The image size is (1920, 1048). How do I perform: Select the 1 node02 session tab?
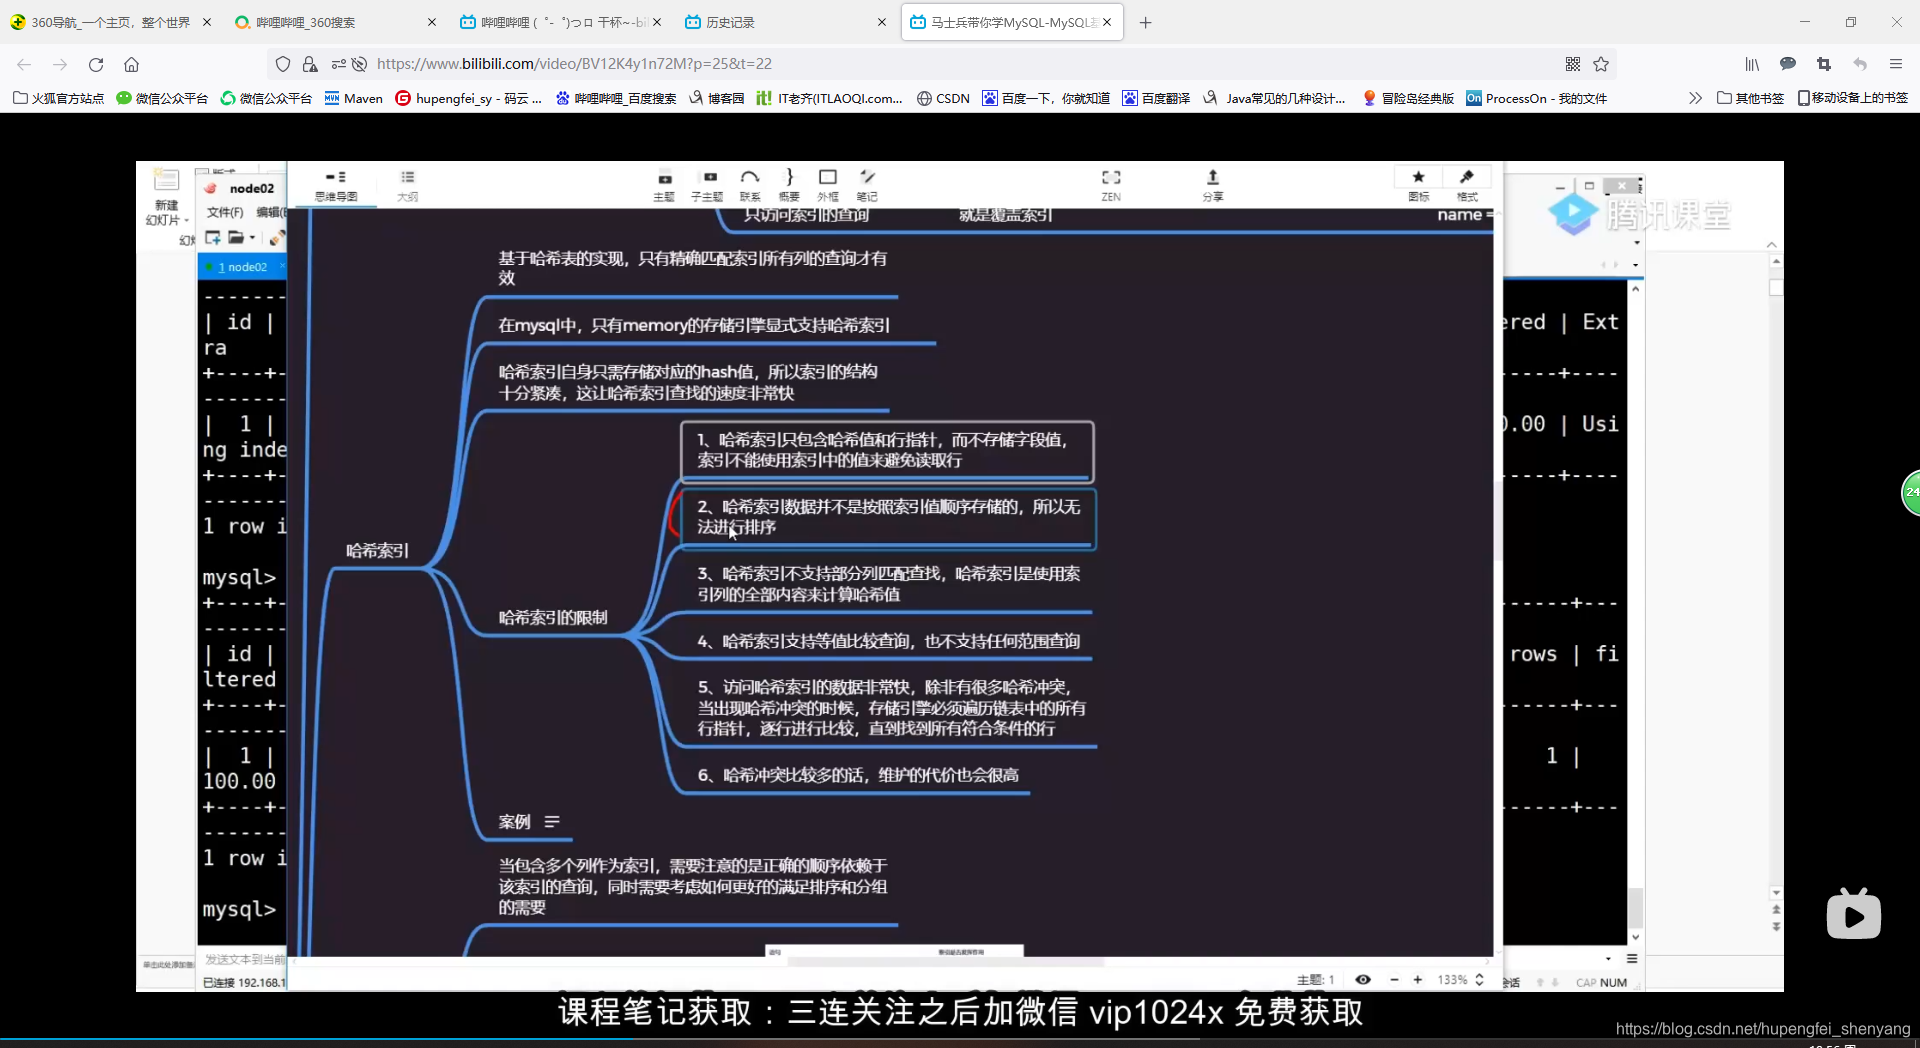(x=240, y=266)
